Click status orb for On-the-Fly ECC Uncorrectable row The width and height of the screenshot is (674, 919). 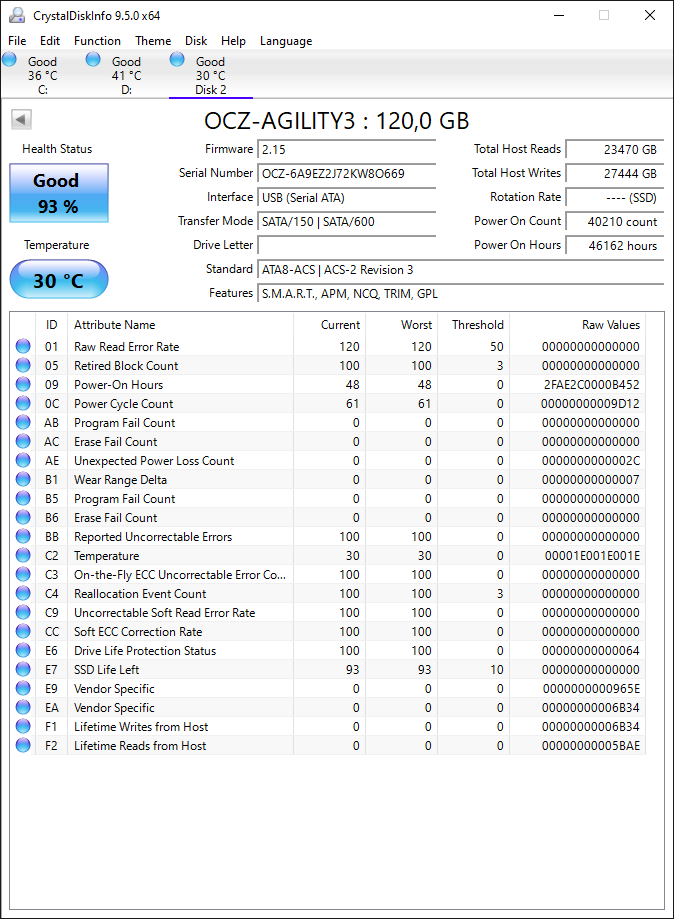[23, 574]
